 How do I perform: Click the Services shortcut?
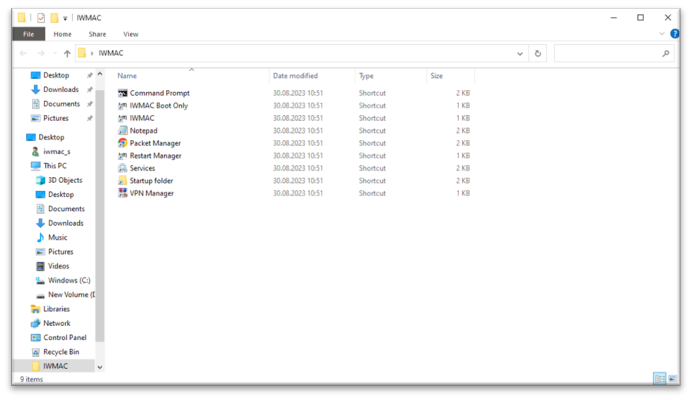tap(142, 168)
